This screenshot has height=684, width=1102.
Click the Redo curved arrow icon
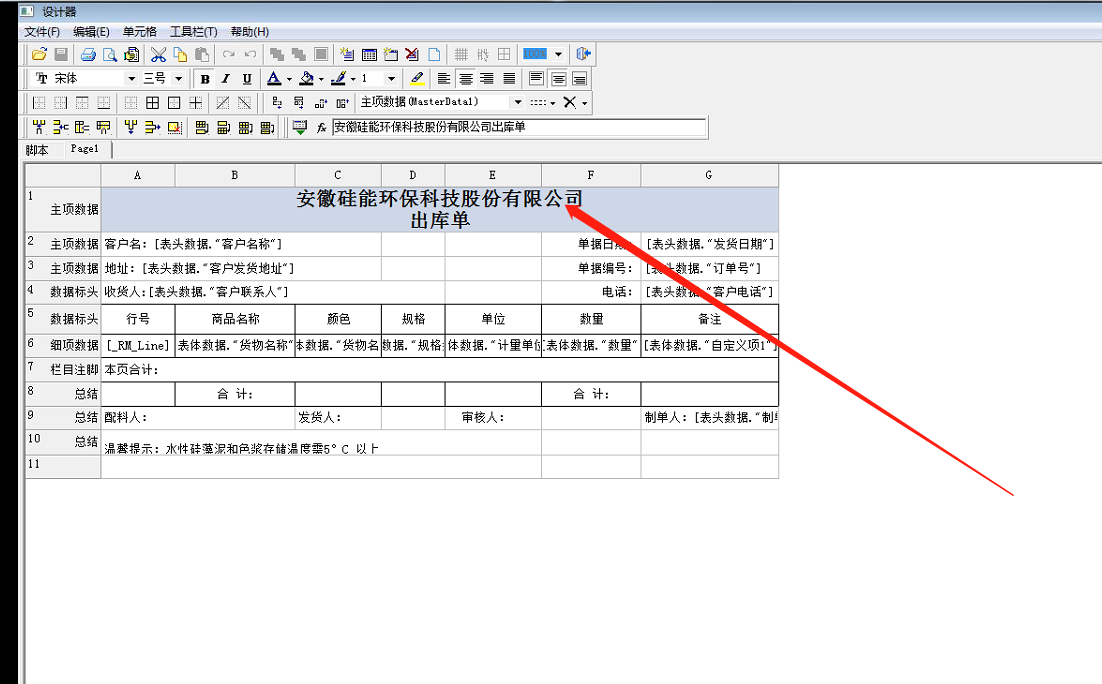click(228, 54)
